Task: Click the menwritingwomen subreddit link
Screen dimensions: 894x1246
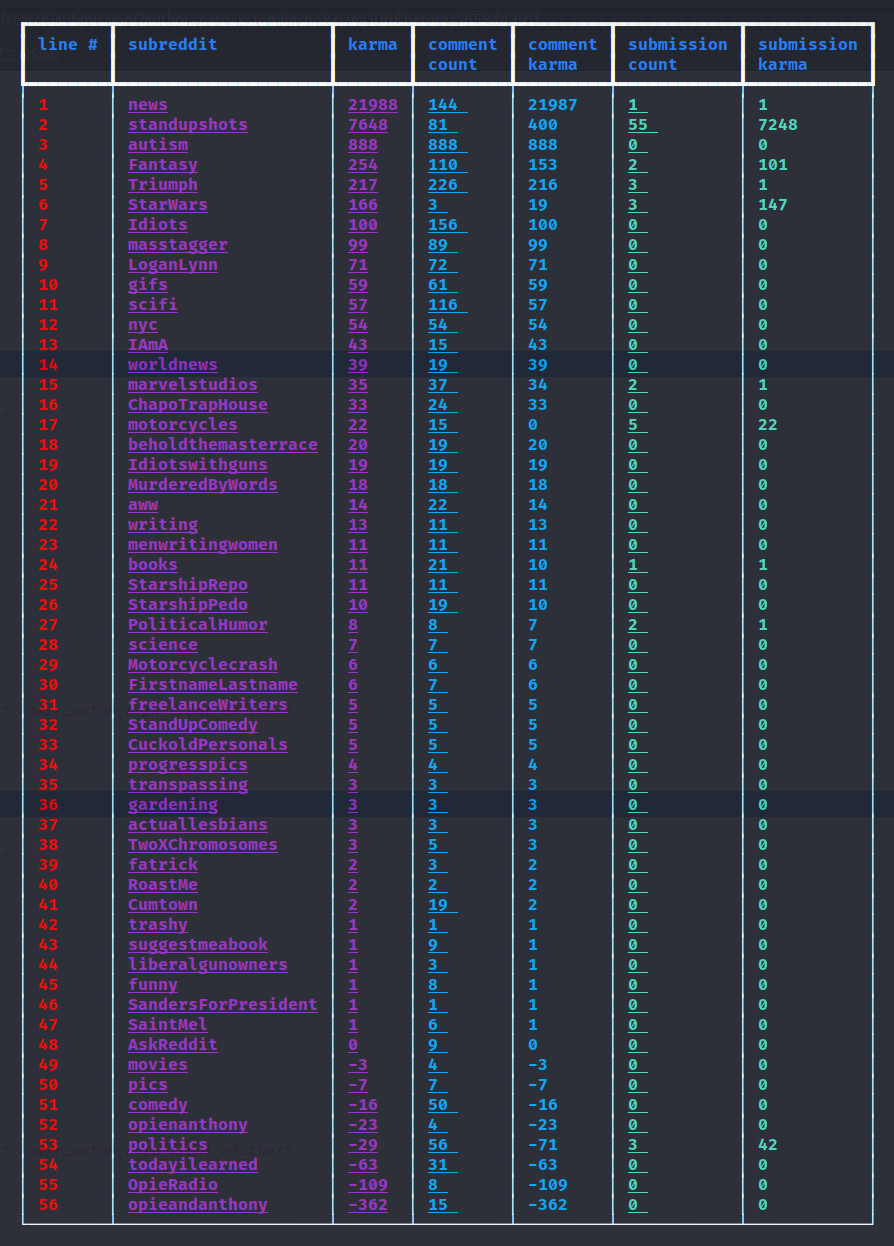Action: [203, 545]
